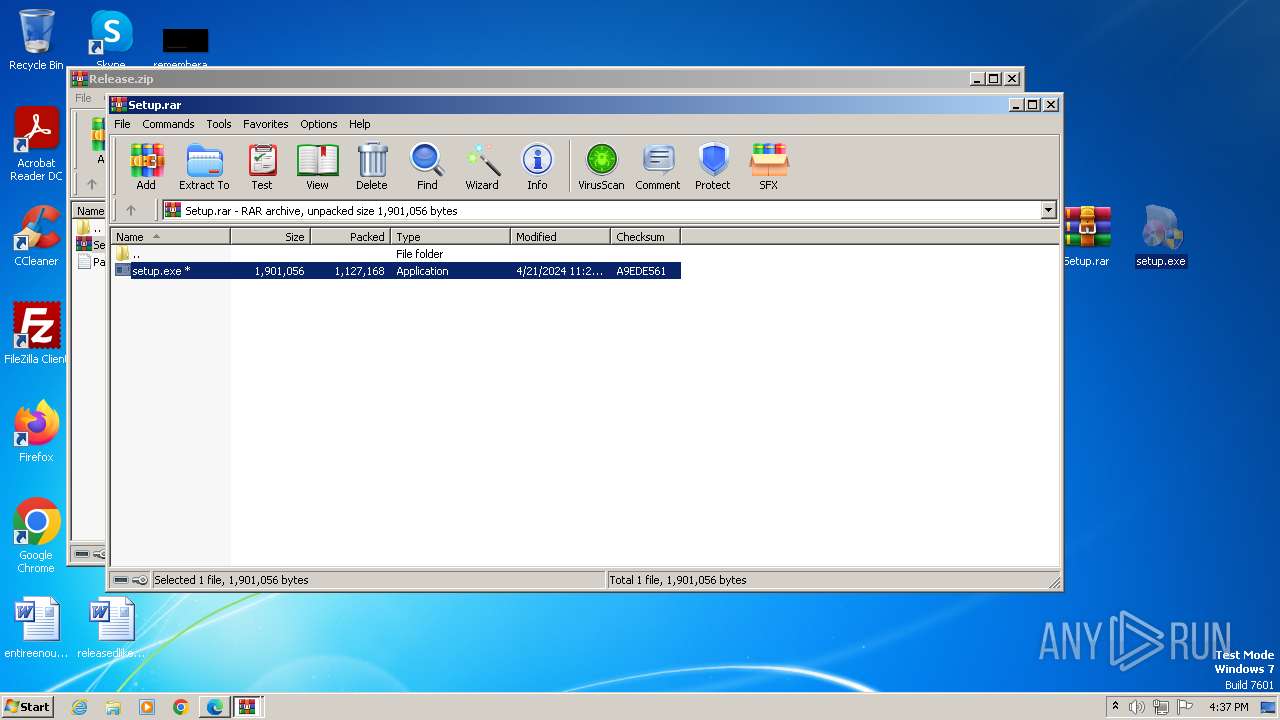Click WinRAR taskbar button
1280x720 pixels.
[247, 707]
